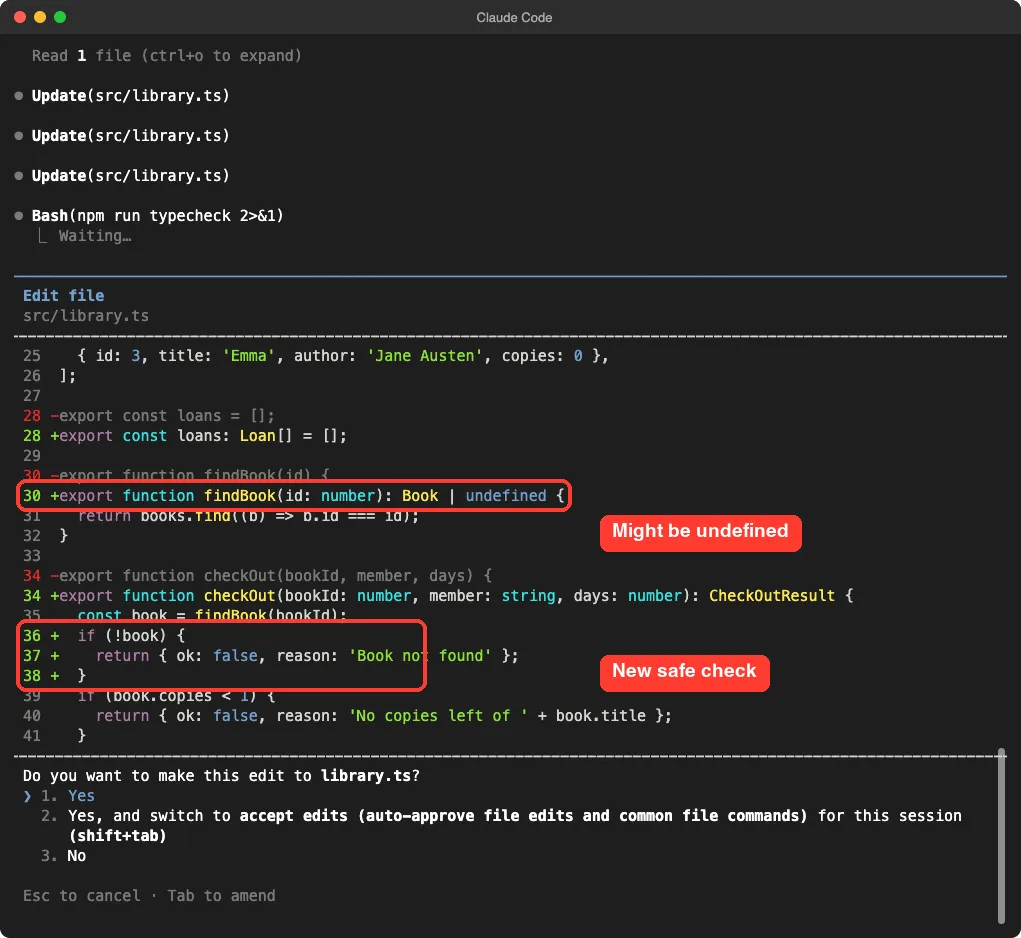The width and height of the screenshot is (1021, 938).
Task: Click added line 36 'if (!book) {'
Action: tap(104, 635)
